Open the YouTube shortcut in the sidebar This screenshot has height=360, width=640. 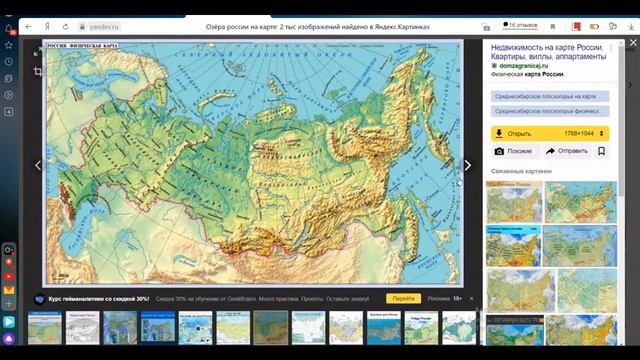9,277
